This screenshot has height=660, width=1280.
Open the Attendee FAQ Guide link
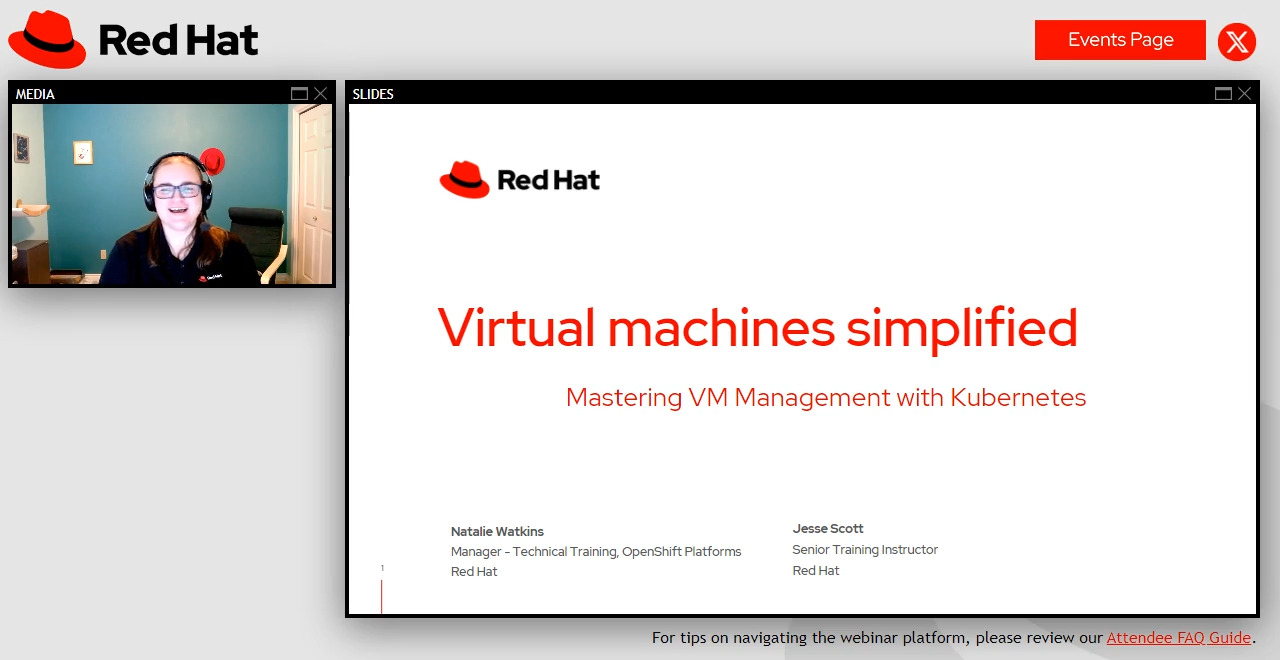tap(1178, 638)
